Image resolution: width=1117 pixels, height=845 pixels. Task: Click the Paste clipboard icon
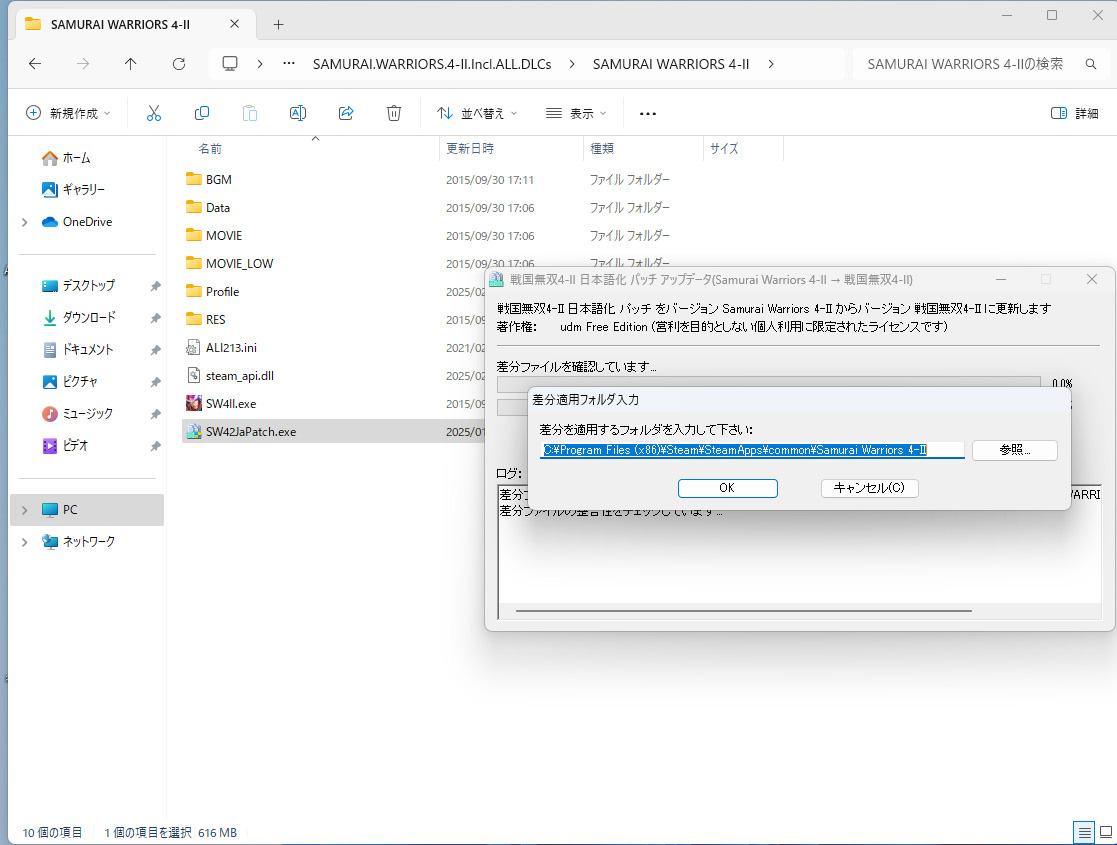coord(249,113)
